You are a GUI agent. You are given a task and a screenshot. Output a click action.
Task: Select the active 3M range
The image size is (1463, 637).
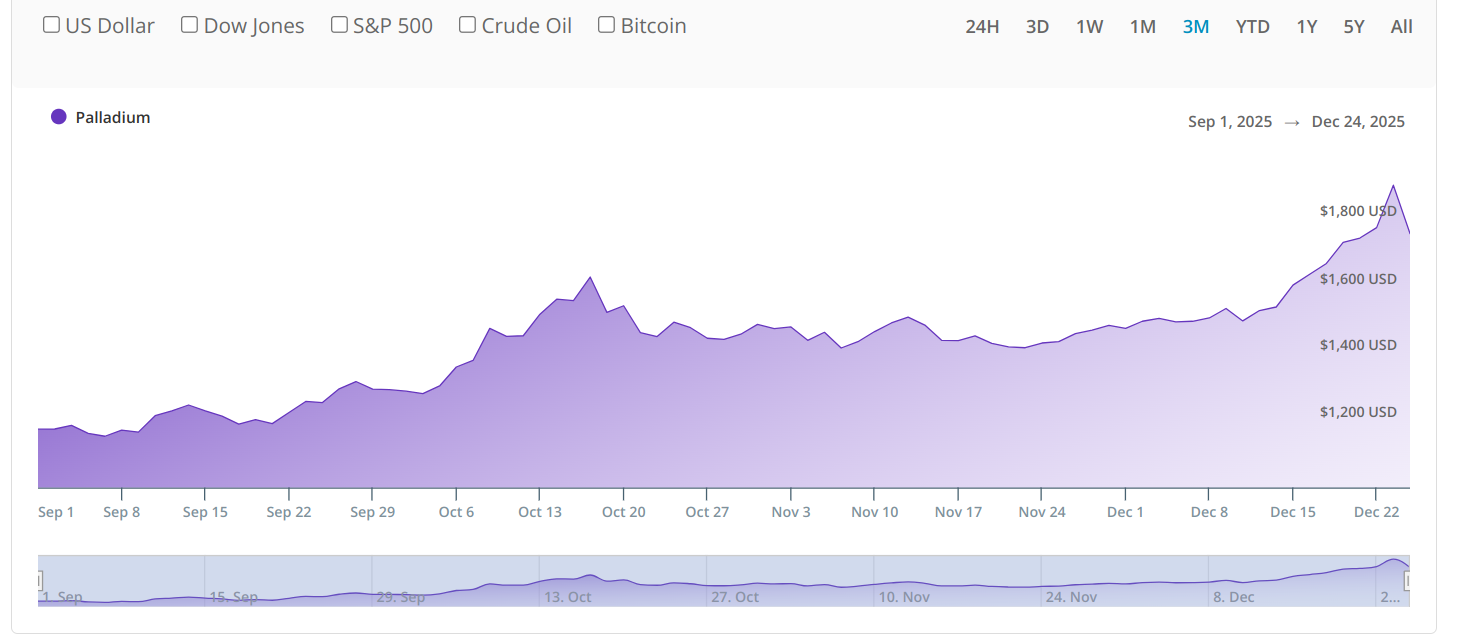1196,27
